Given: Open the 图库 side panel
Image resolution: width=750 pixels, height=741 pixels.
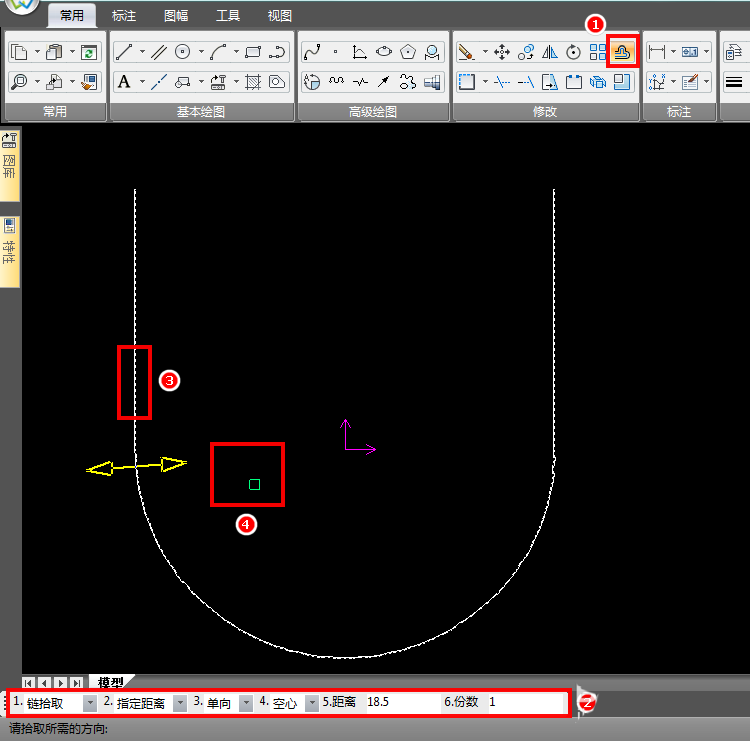Looking at the screenshot, I should pyautogui.click(x=10, y=164).
